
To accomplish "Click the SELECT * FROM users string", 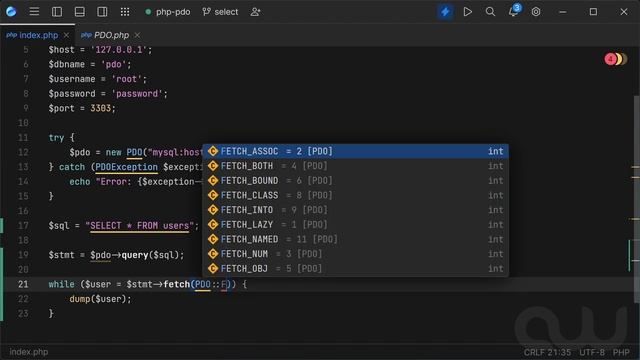I will point(139,226).
